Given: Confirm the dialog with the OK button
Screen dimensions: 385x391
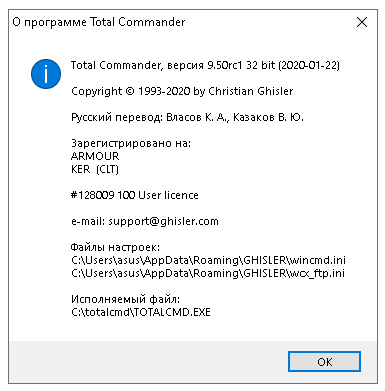Looking at the screenshot, I should 324,362.
